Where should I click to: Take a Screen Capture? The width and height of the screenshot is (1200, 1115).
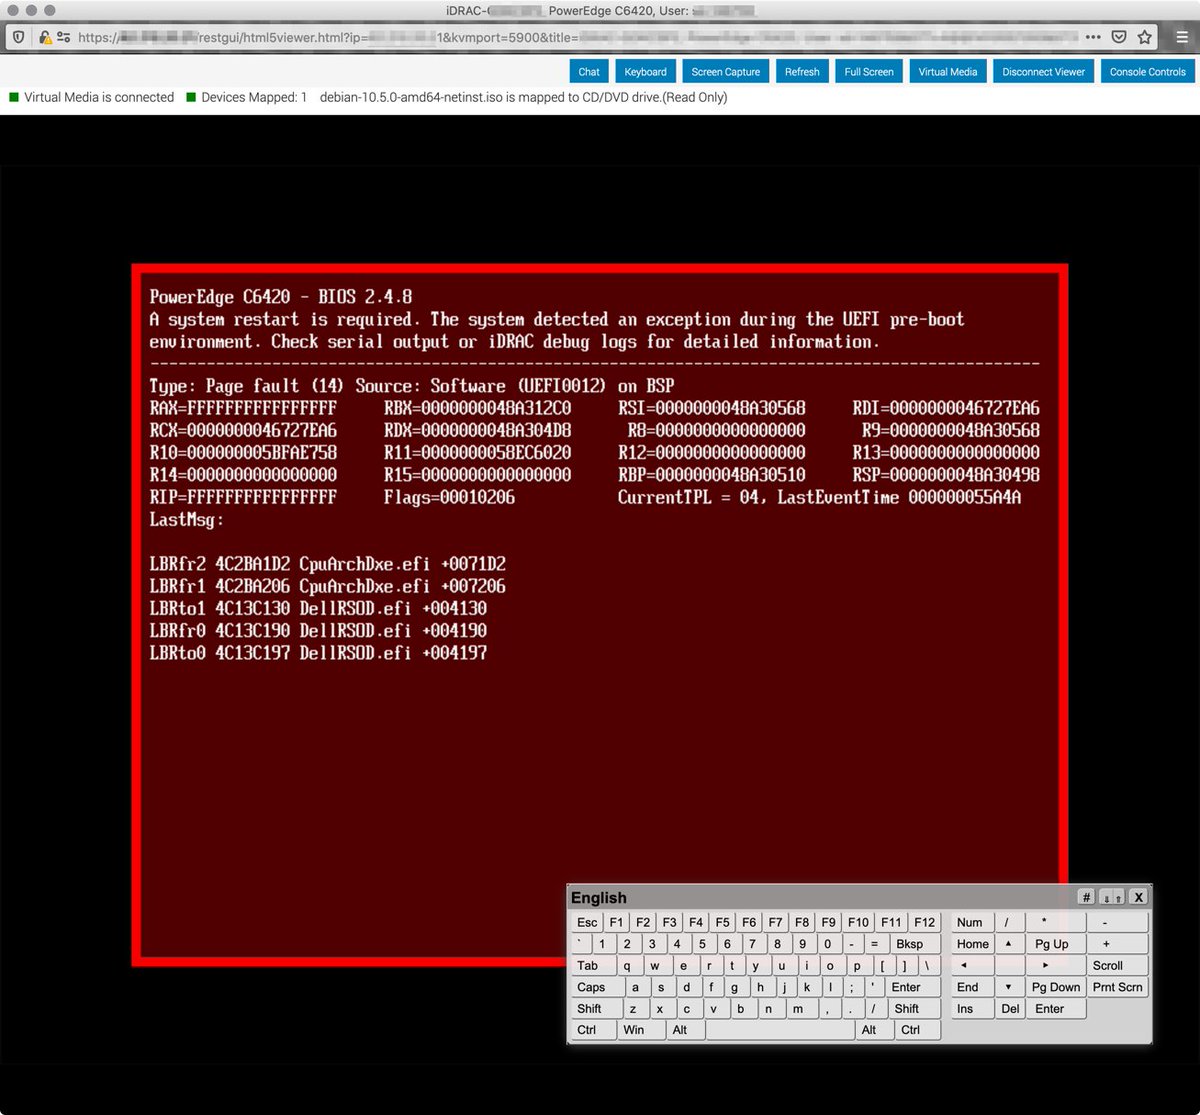[x=726, y=71]
